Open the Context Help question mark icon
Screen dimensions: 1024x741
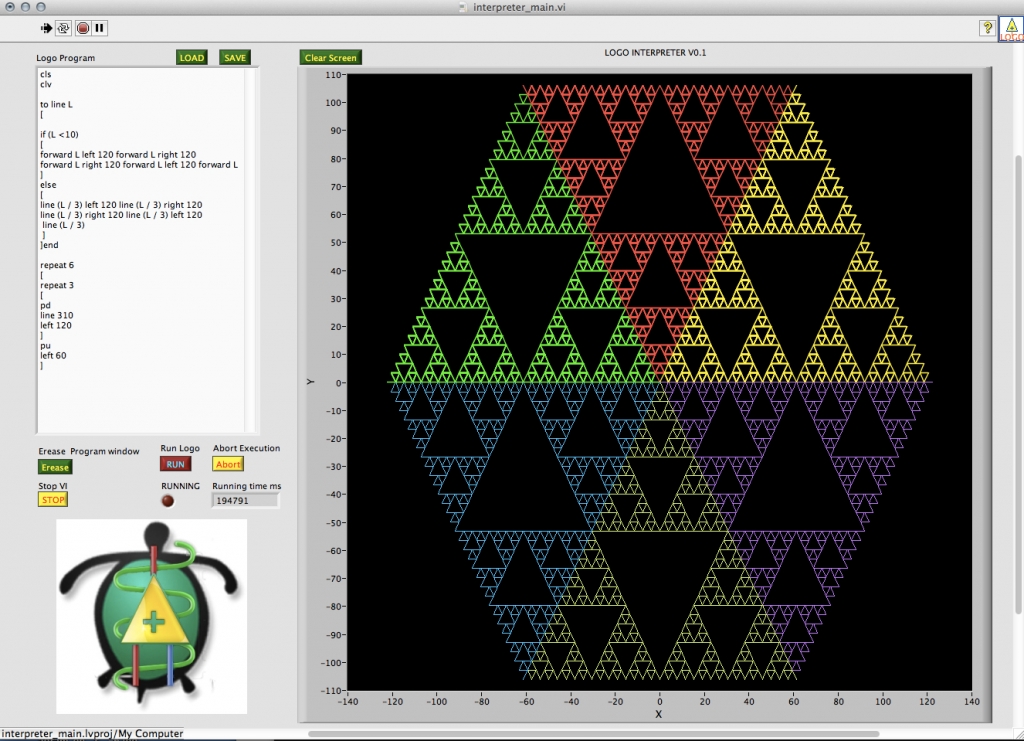[x=985, y=28]
